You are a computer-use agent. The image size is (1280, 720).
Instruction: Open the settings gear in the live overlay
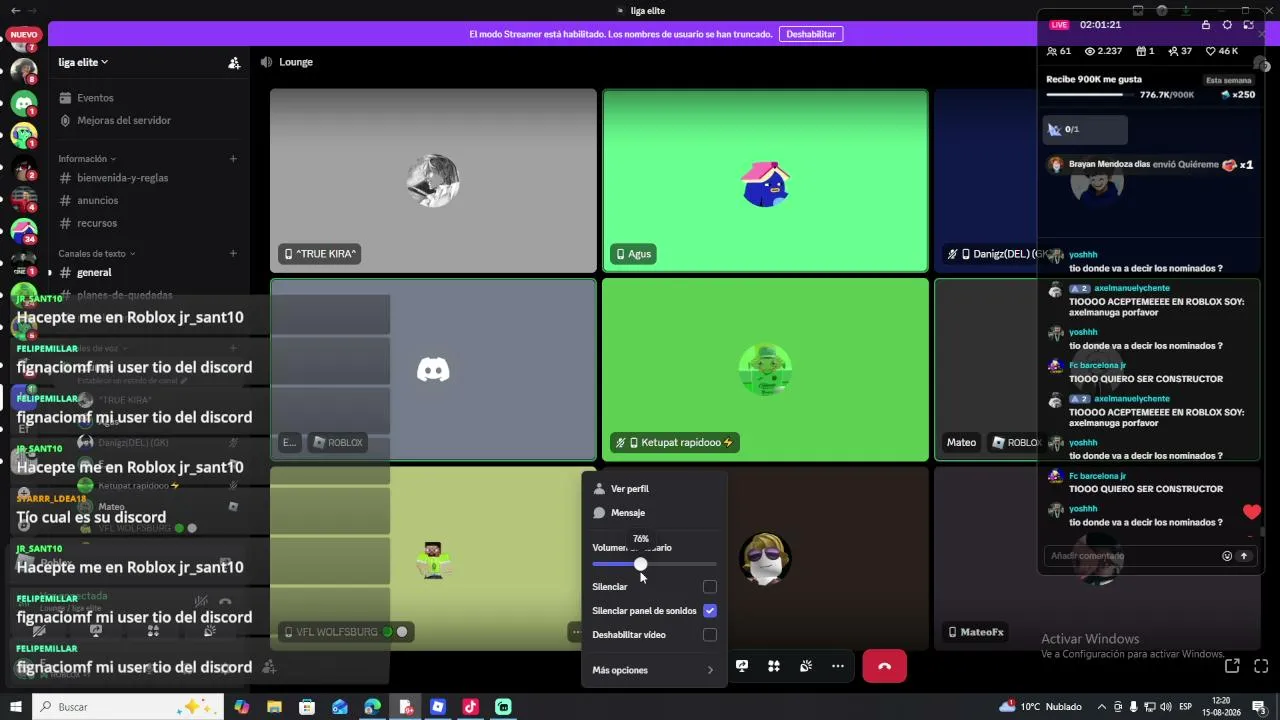(1227, 25)
